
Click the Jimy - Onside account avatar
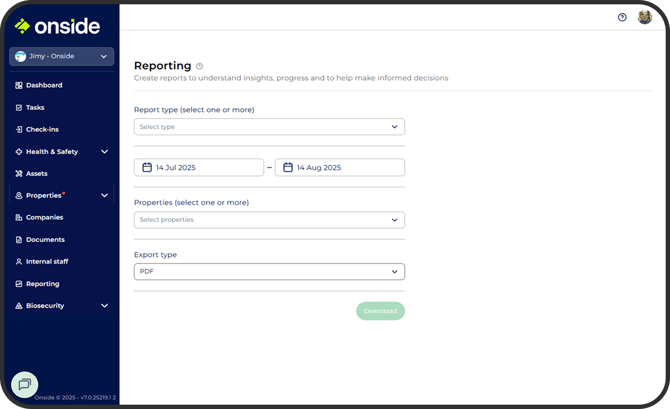20,56
